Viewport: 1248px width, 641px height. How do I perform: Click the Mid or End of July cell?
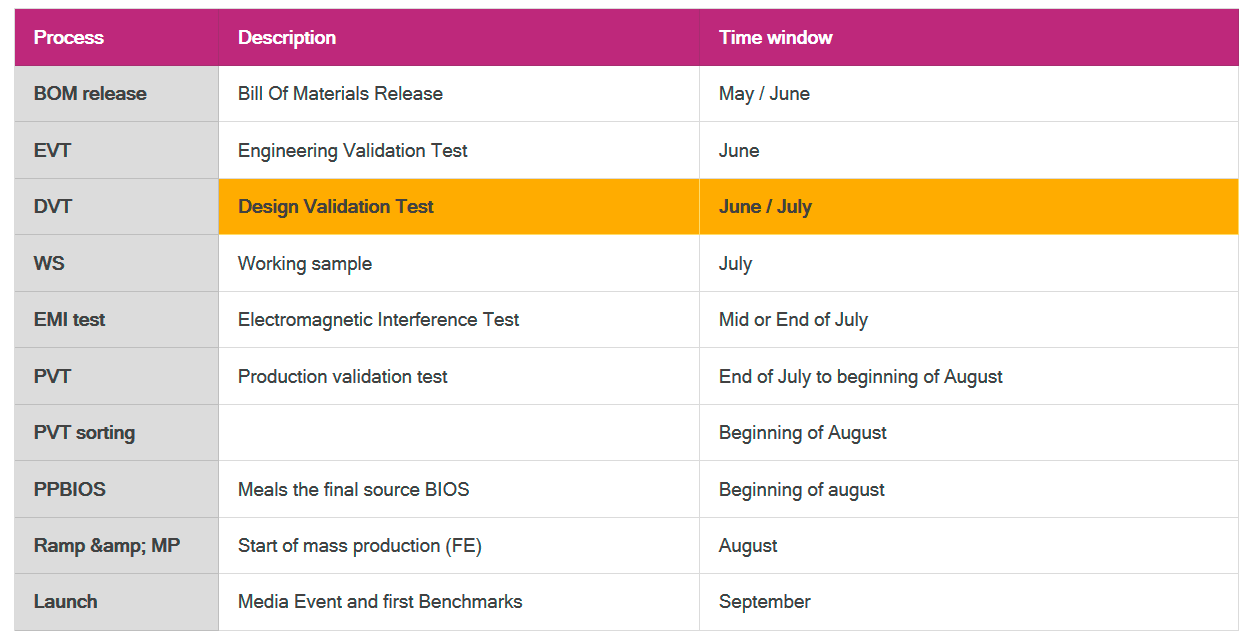[793, 320]
